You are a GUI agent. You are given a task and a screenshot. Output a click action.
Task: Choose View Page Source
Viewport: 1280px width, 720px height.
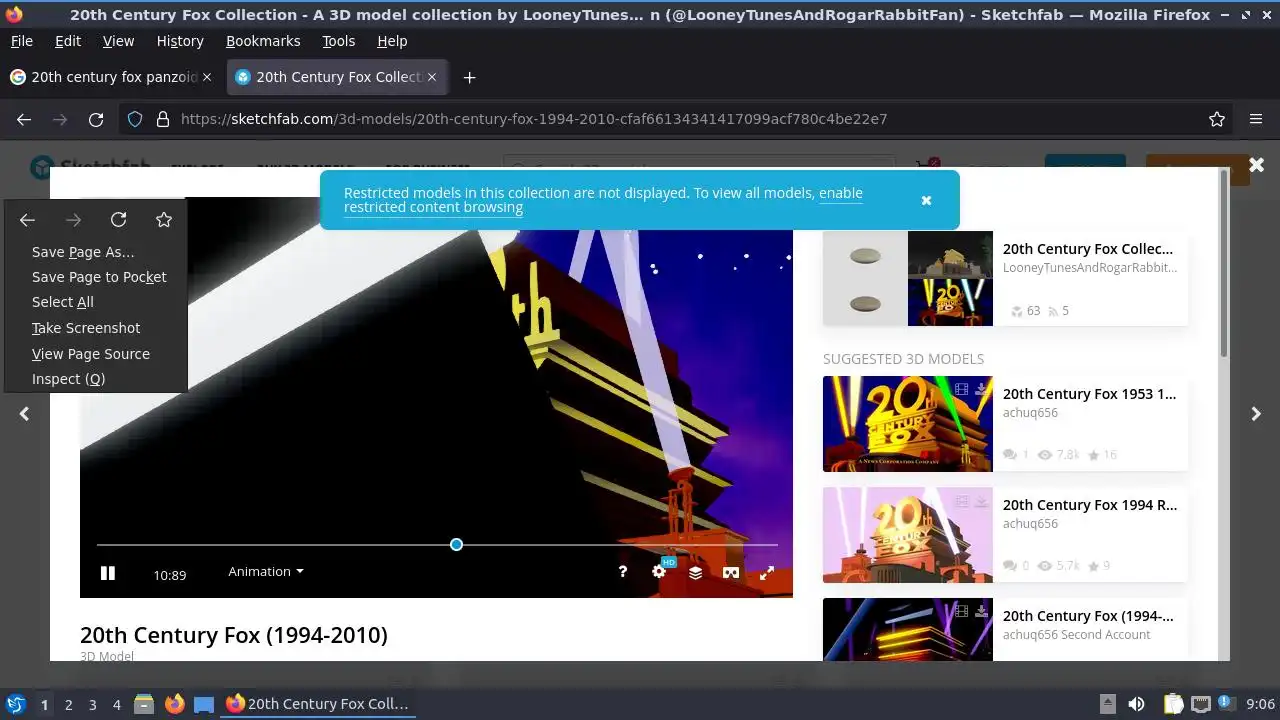(x=96, y=354)
